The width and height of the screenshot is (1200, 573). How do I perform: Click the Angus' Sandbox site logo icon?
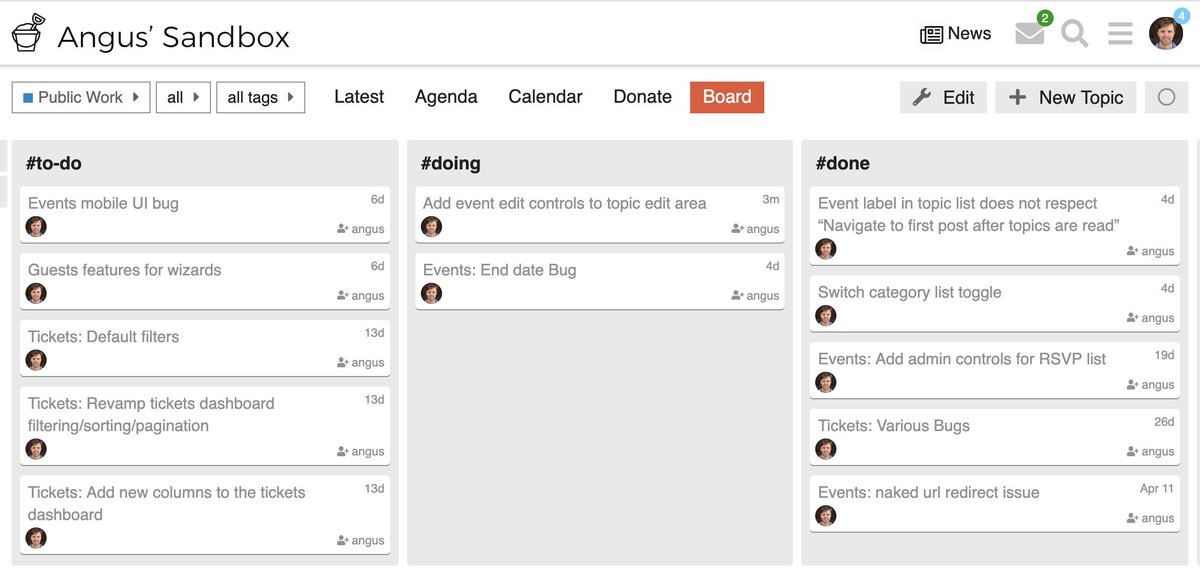[28, 33]
